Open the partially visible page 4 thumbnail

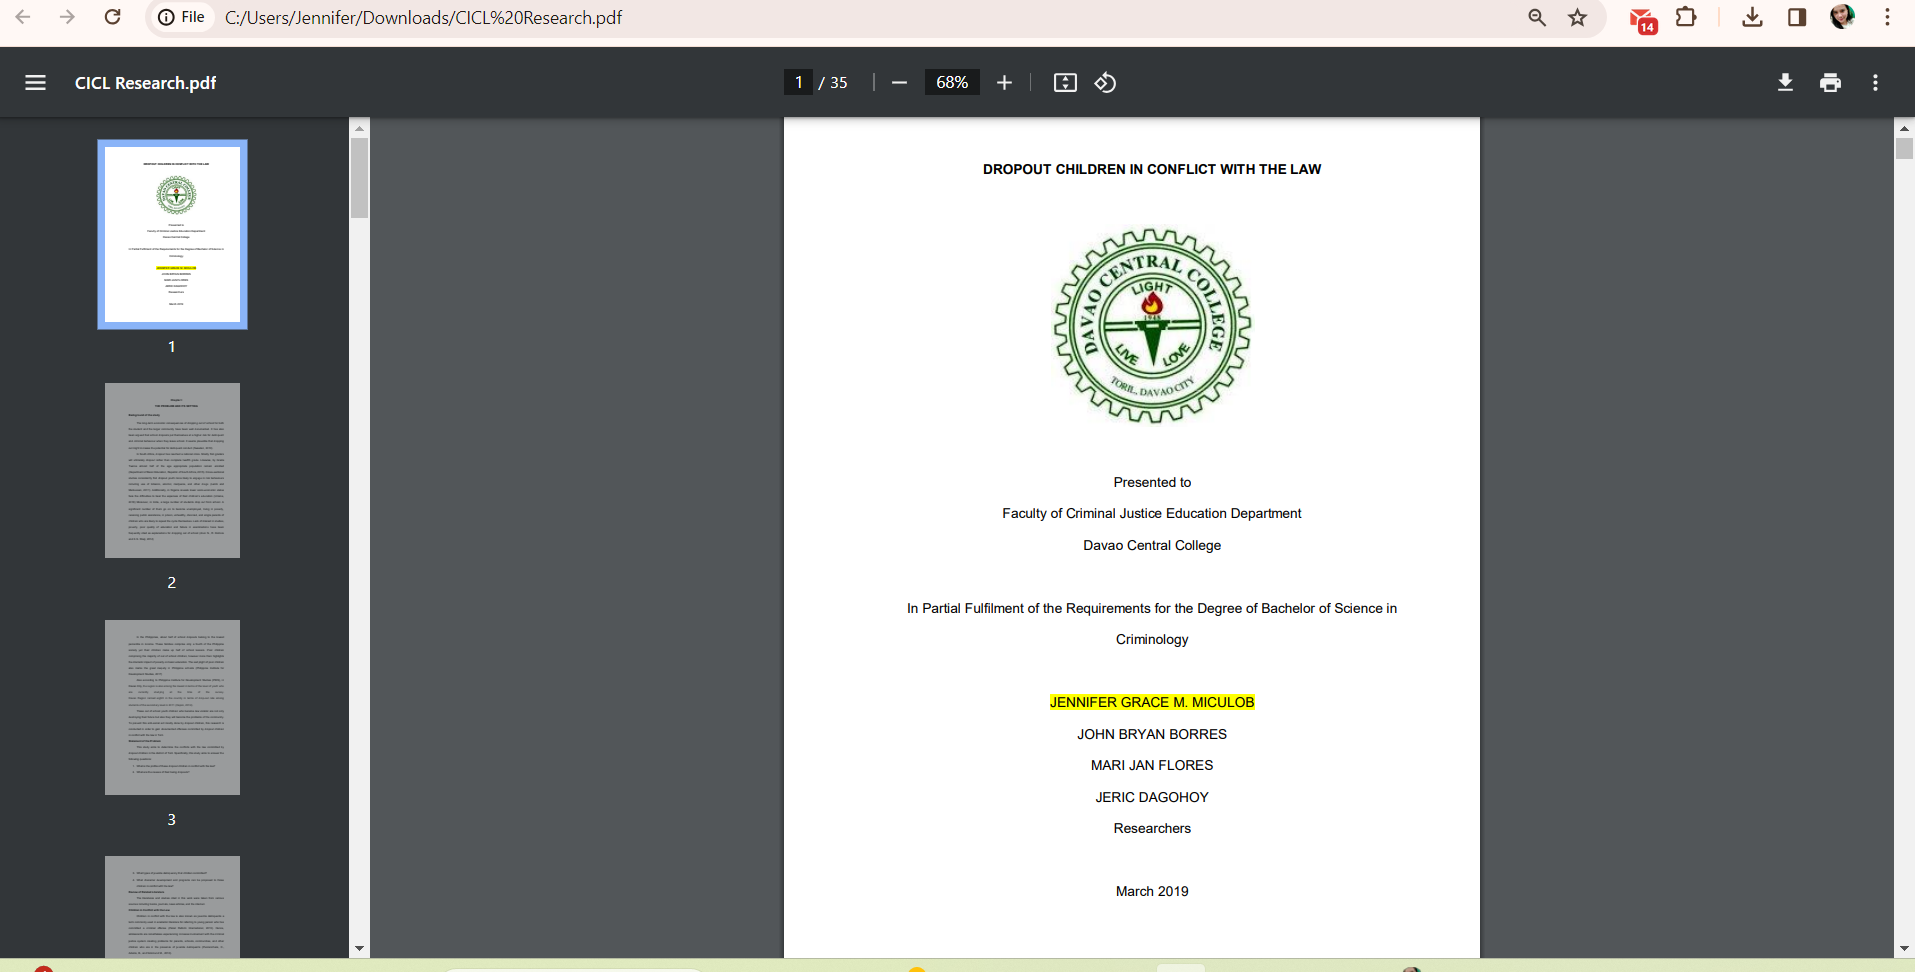172,906
